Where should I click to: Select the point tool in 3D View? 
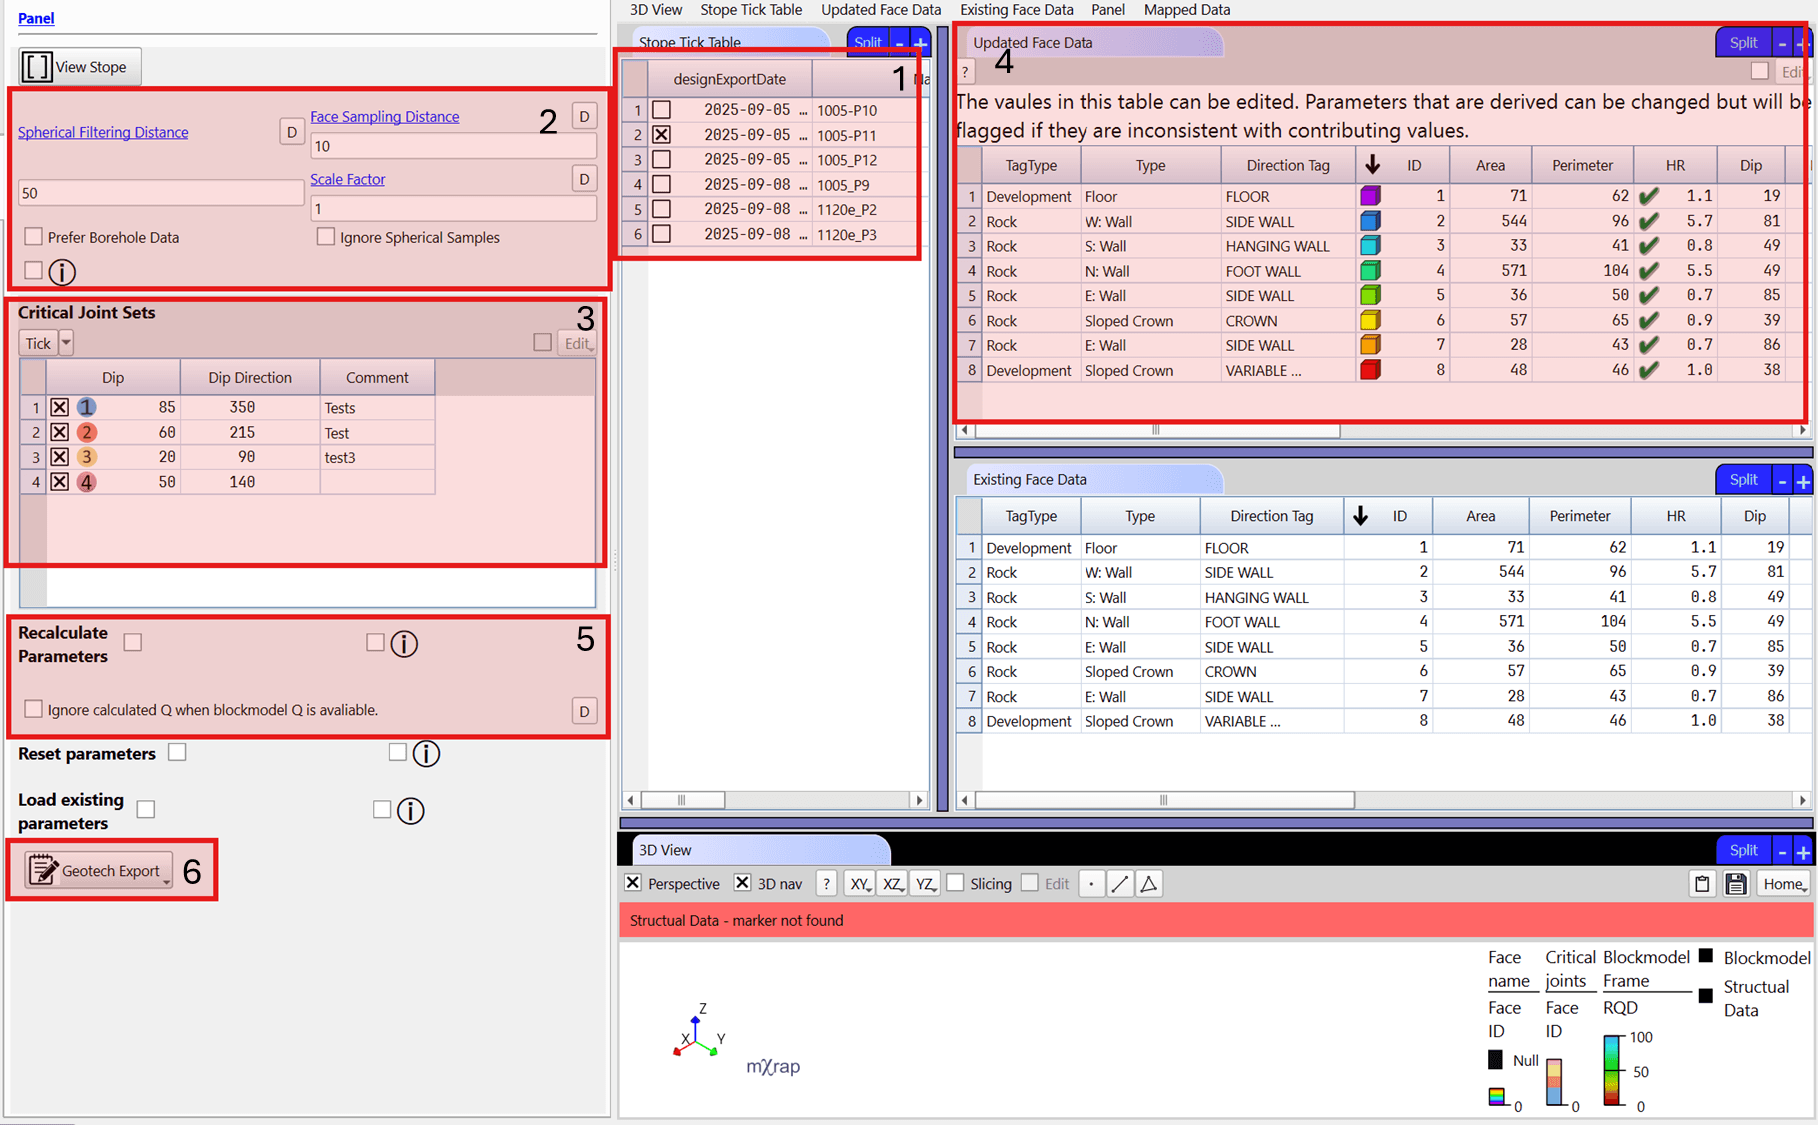tap(1091, 884)
